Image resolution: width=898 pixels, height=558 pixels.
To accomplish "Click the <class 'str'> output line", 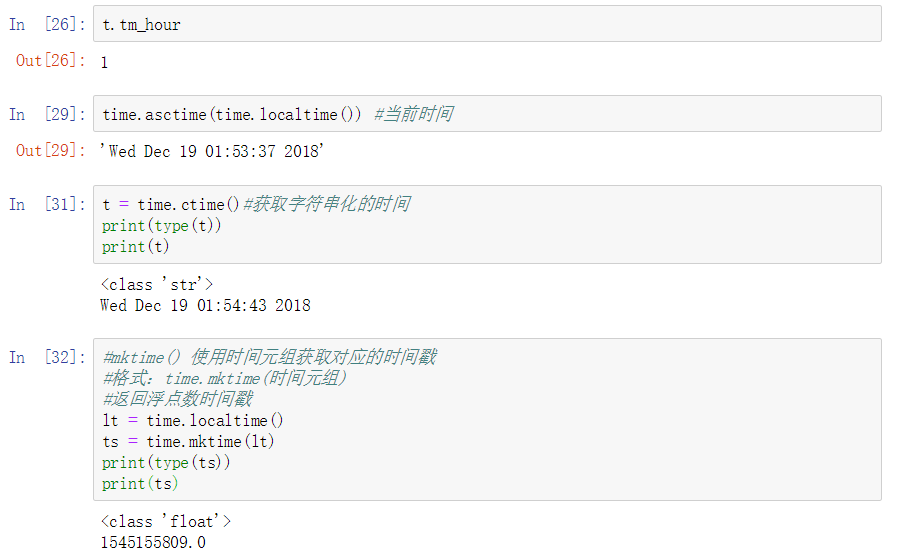I will 157,285.
